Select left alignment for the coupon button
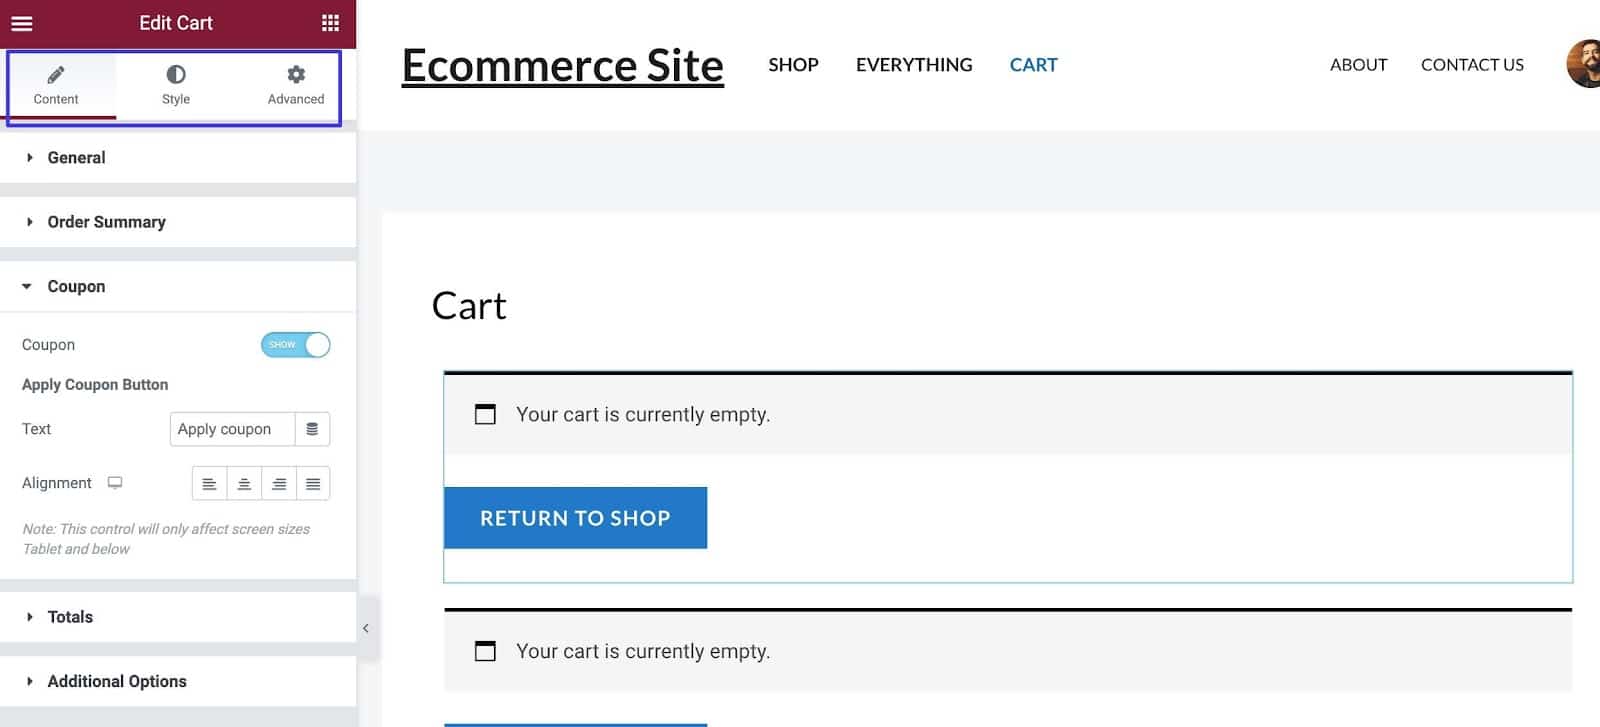1600x727 pixels. pyautogui.click(x=209, y=483)
